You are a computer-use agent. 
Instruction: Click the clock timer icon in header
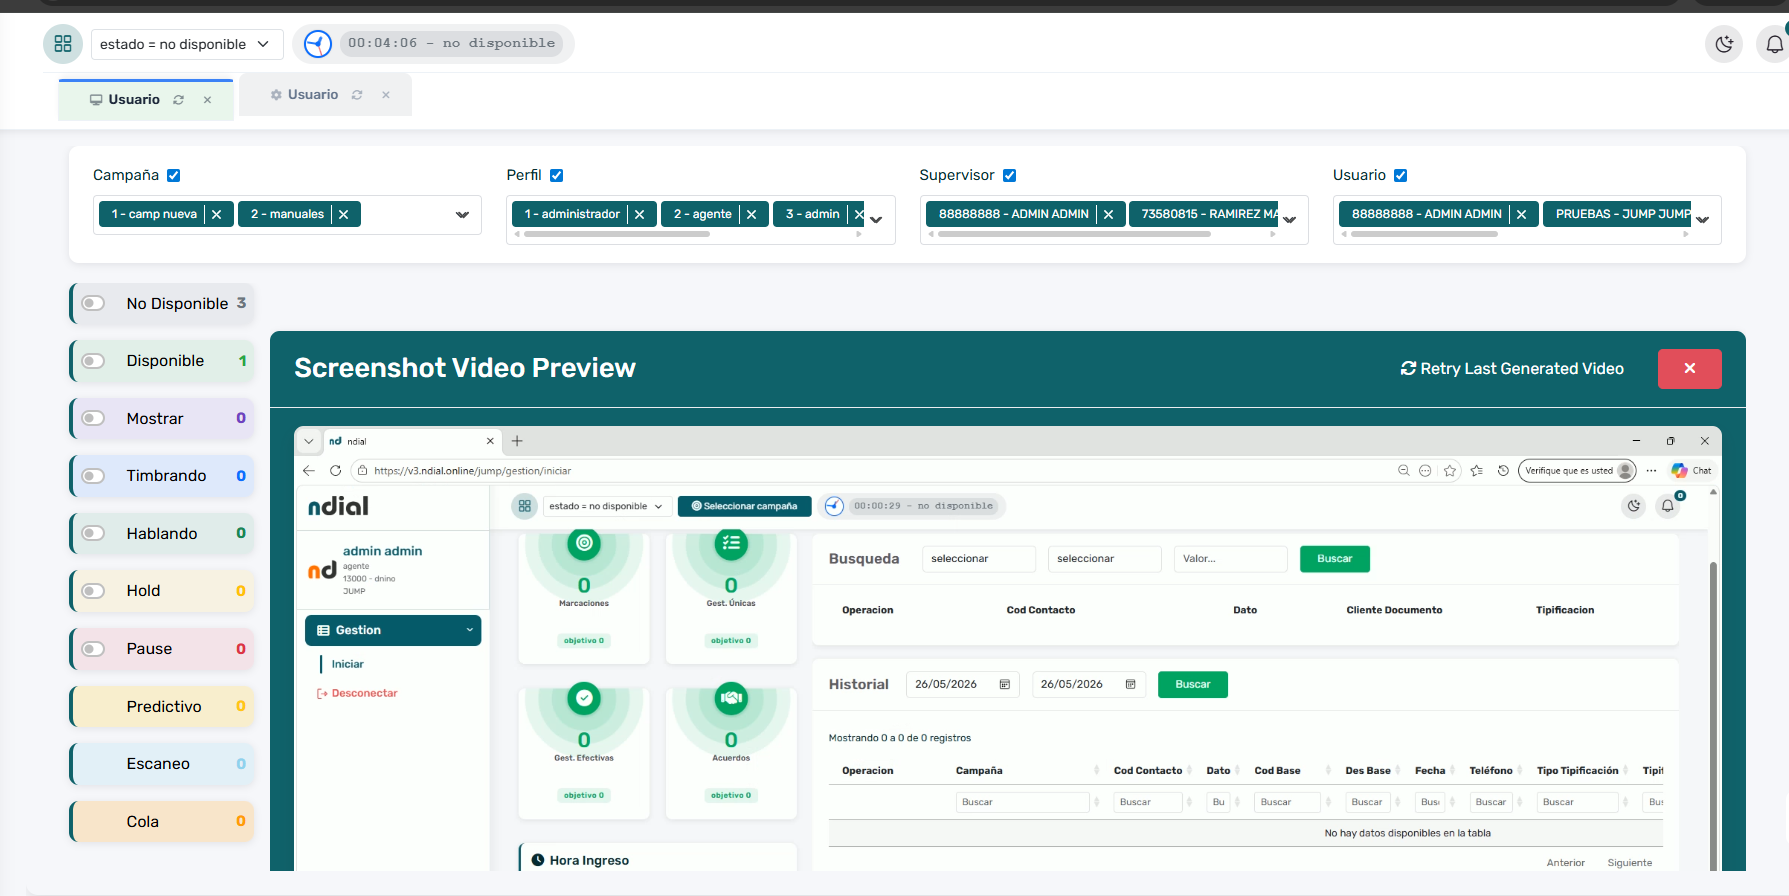(x=318, y=44)
